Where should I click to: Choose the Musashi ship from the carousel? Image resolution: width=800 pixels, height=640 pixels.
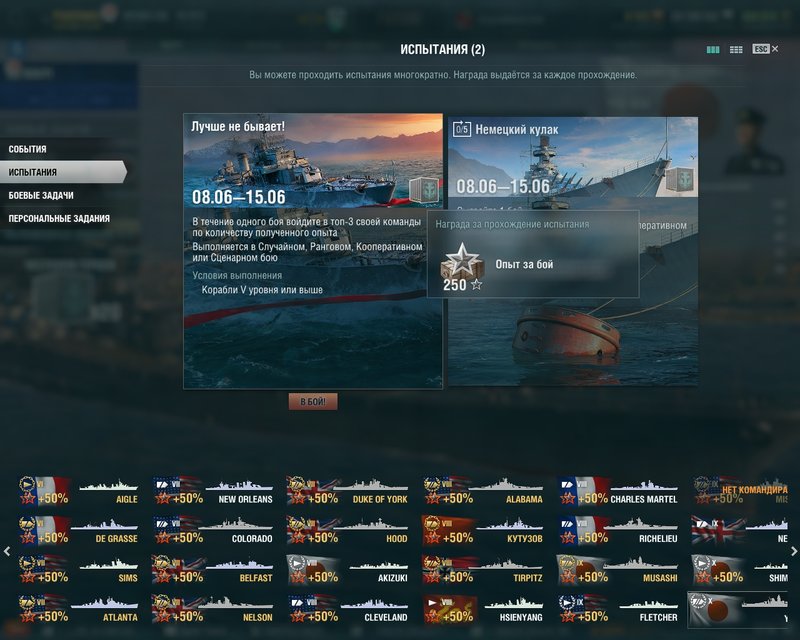617,570
